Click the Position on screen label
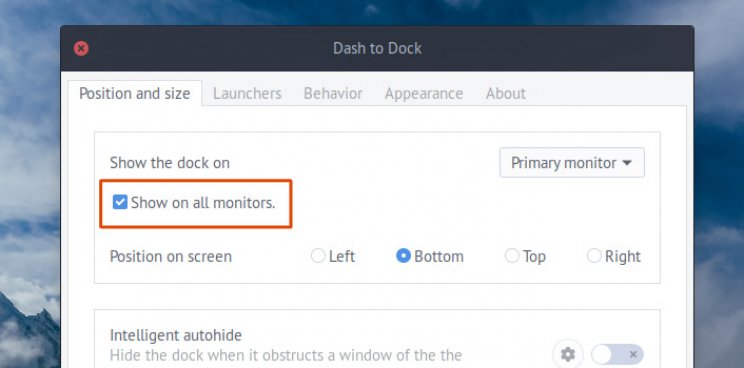Image resolution: width=744 pixels, height=368 pixels. [x=171, y=257]
